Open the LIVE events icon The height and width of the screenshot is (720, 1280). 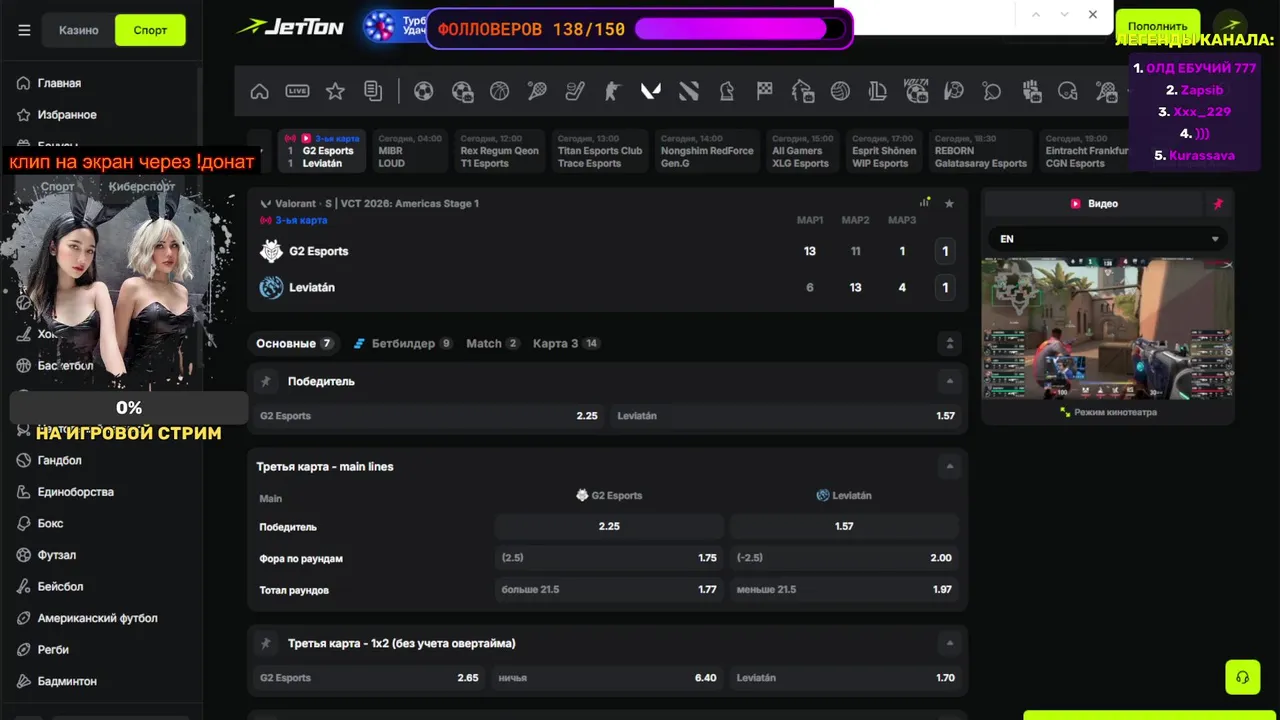coord(297,91)
